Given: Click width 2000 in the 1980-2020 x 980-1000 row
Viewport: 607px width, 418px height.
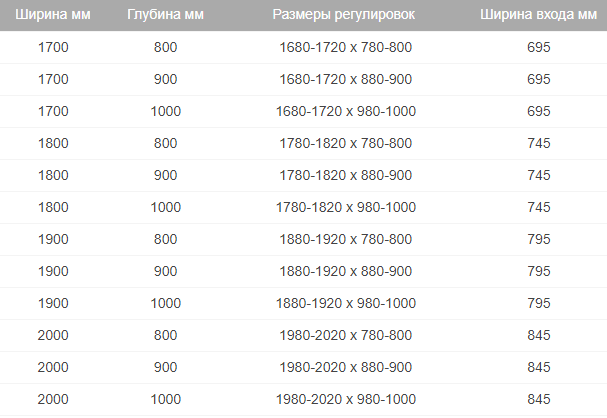Looking at the screenshot, I should tap(54, 399).
